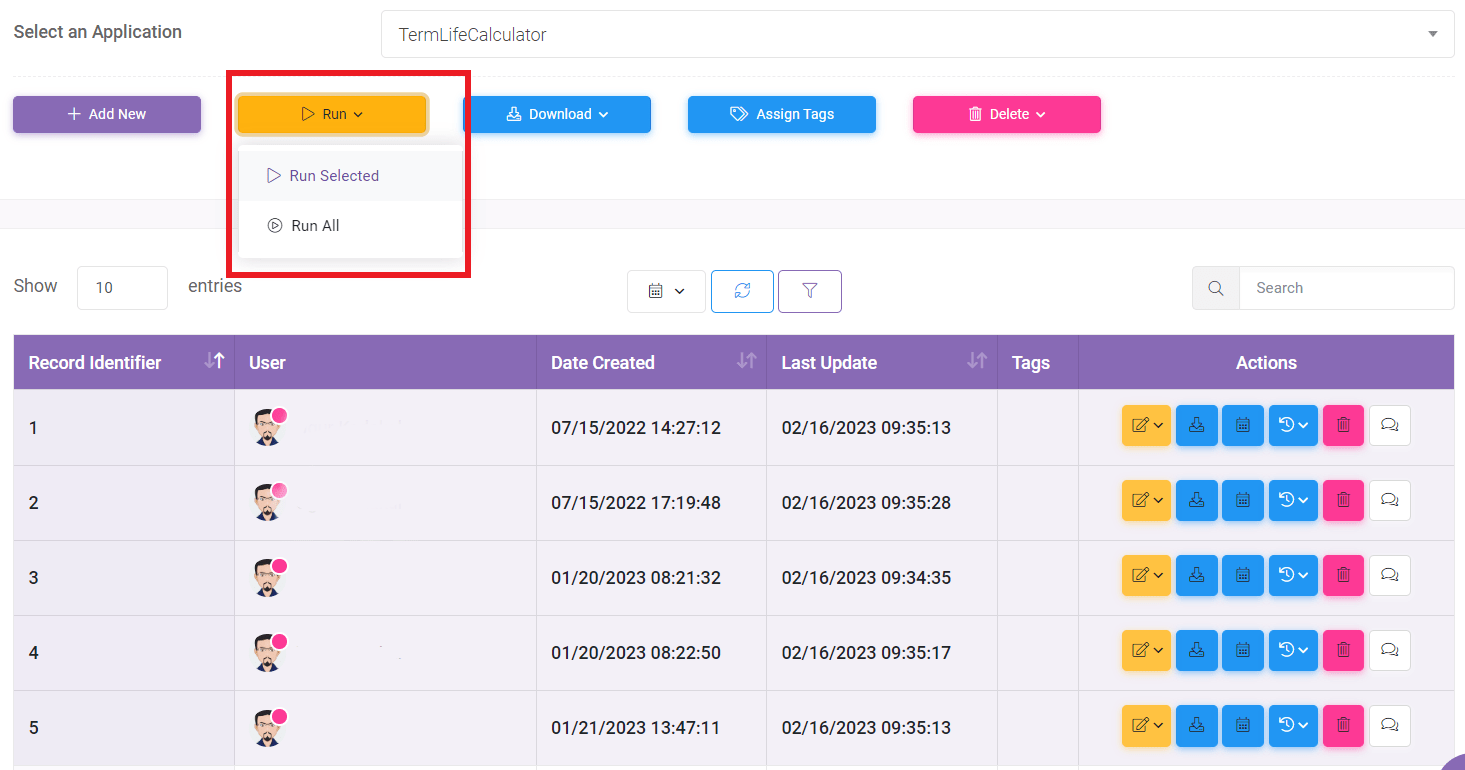Image resolution: width=1465 pixels, height=770 pixels.
Task: Open the calendar date range dropdown
Action: pos(666,291)
